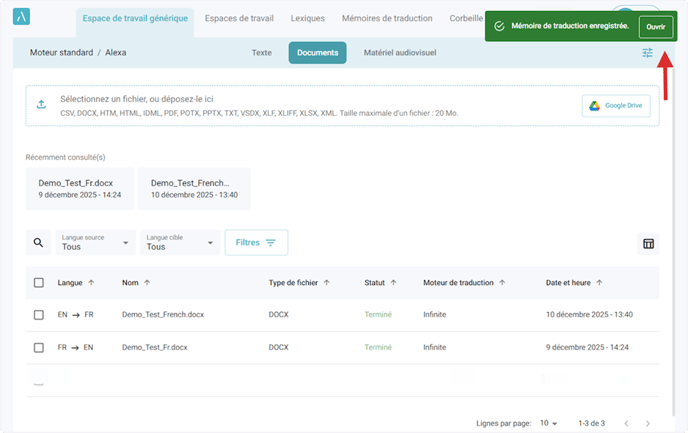
Task: Switch to the Lexiques tab
Action: (x=307, y=19)
